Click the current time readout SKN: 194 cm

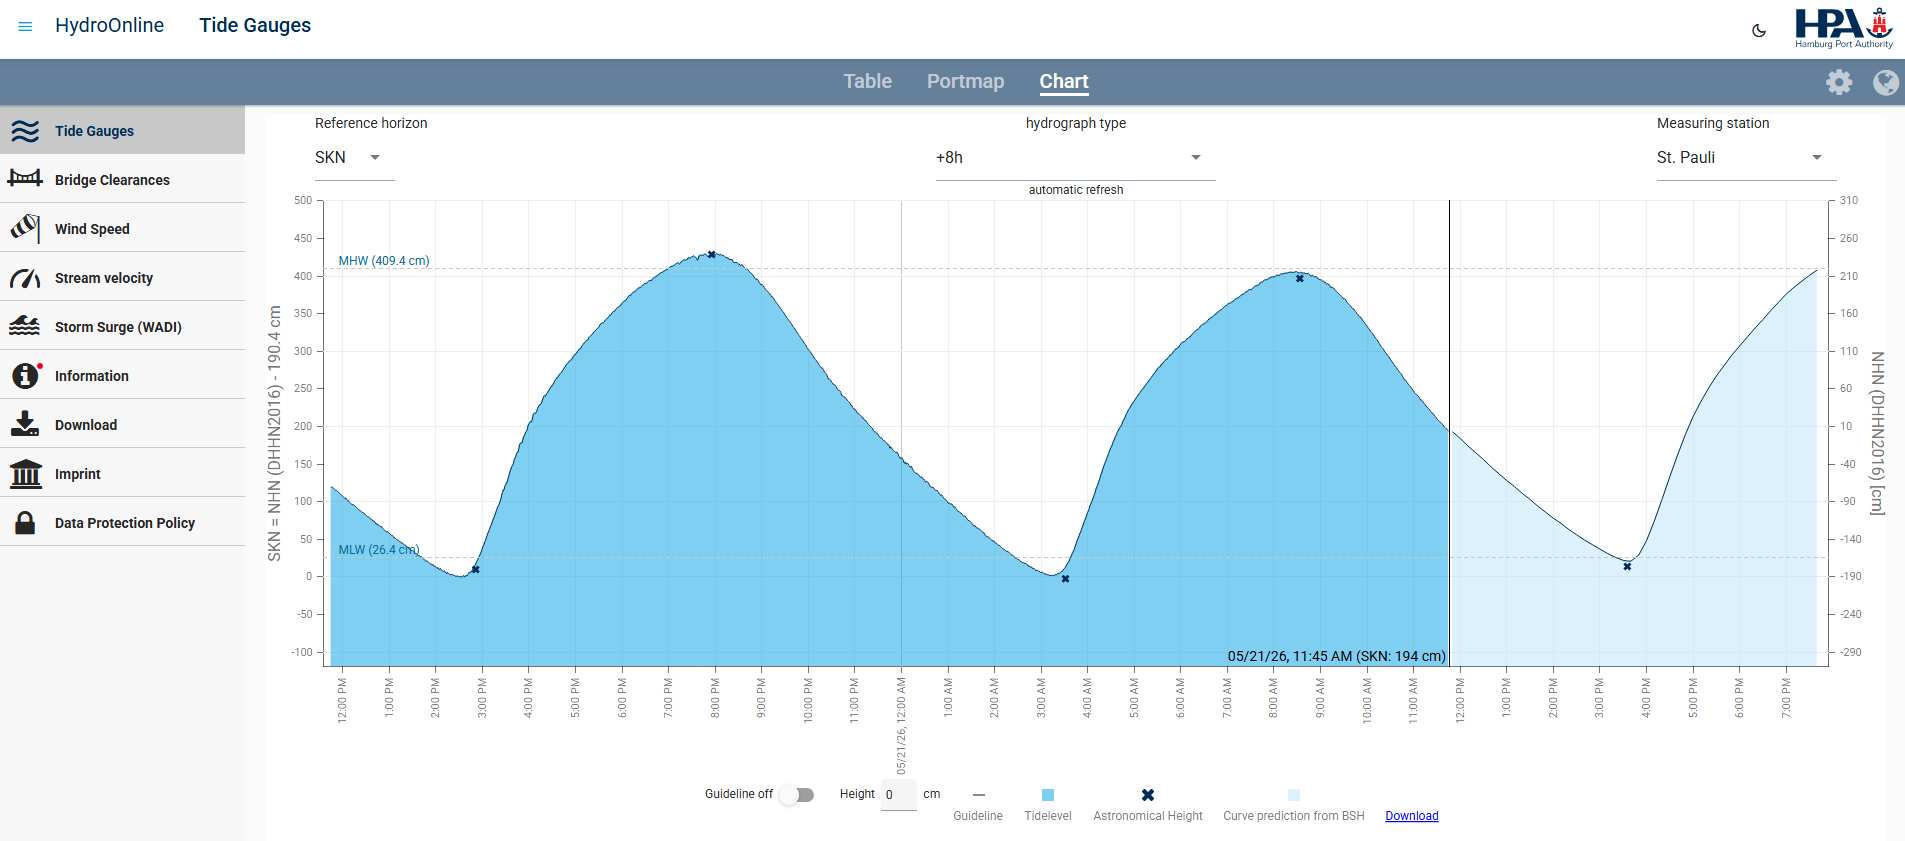[1337, 656]
